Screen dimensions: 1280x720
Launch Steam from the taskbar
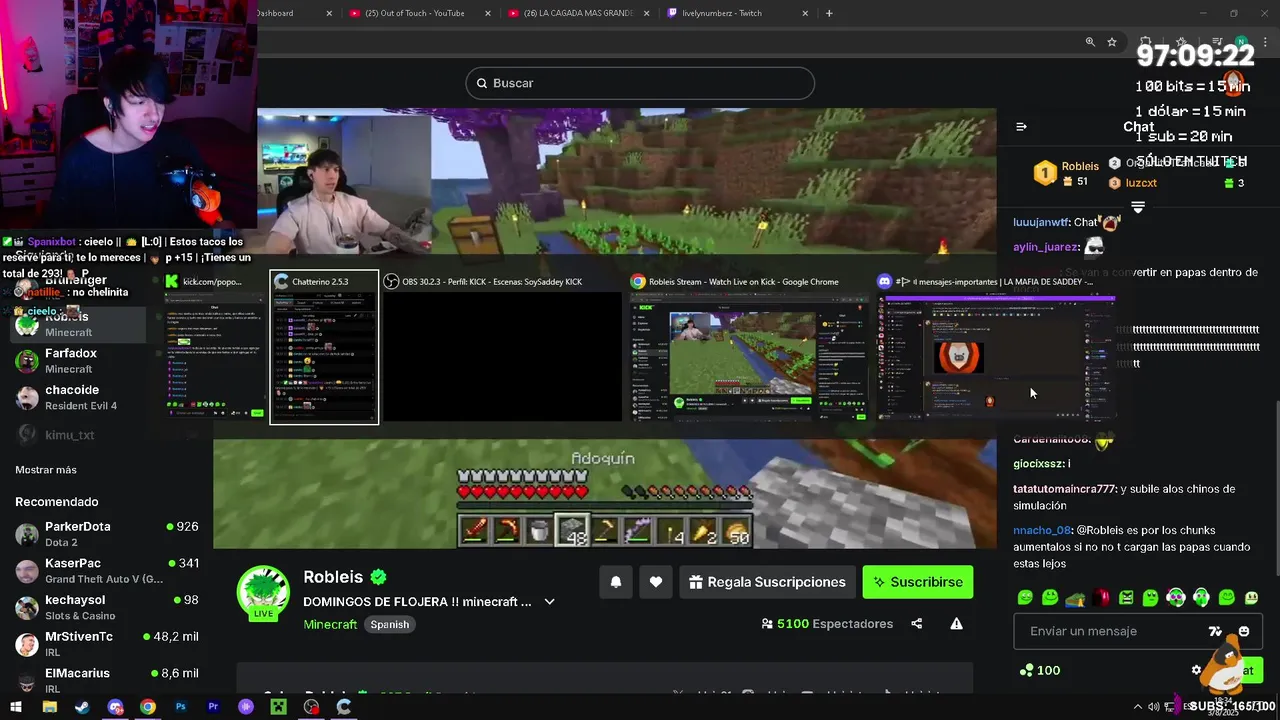[82, 707]
